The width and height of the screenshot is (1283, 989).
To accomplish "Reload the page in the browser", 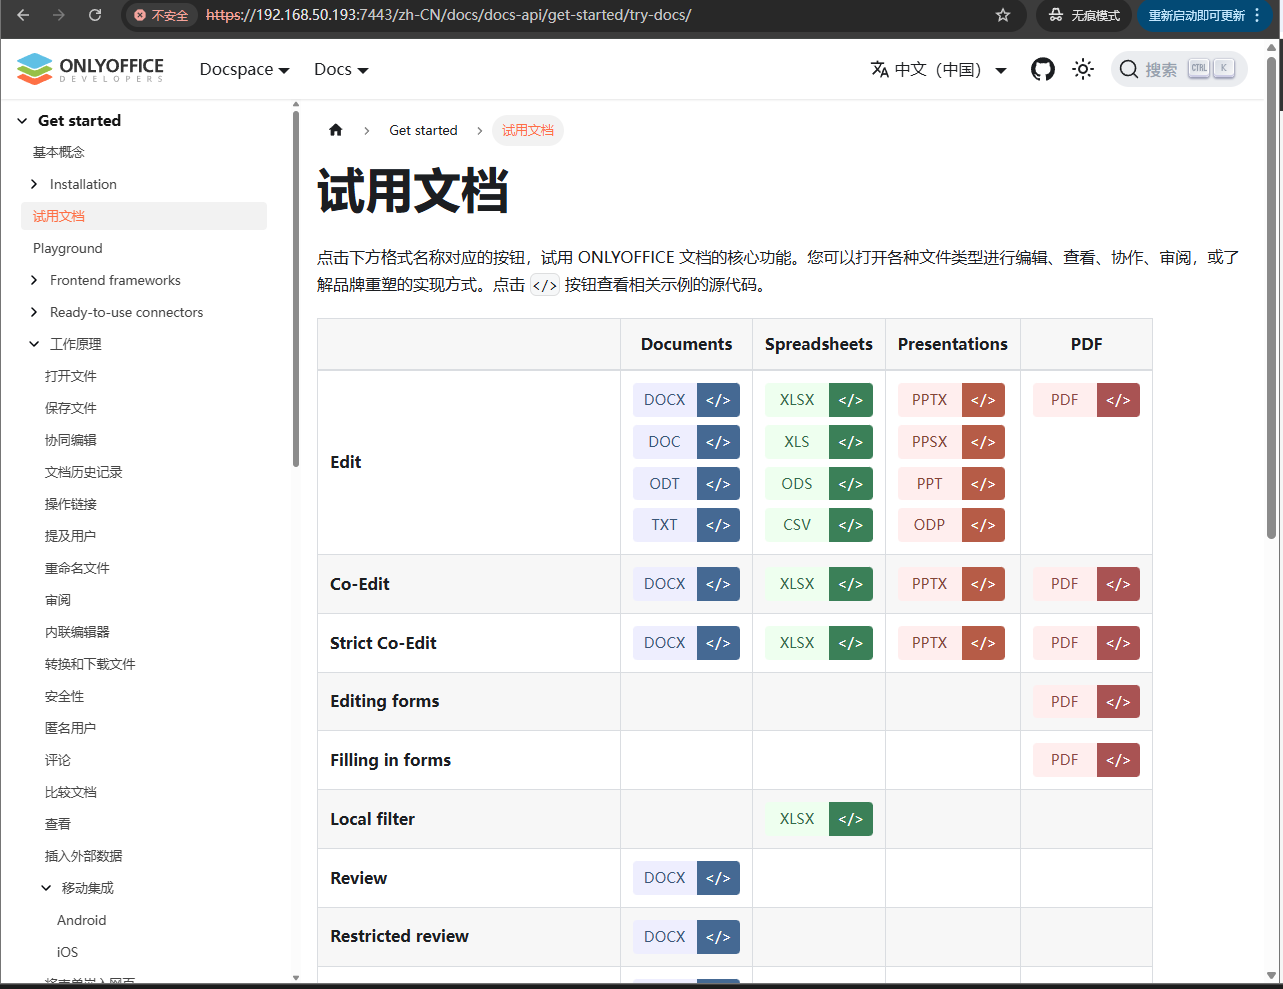I will click(95, 15).
